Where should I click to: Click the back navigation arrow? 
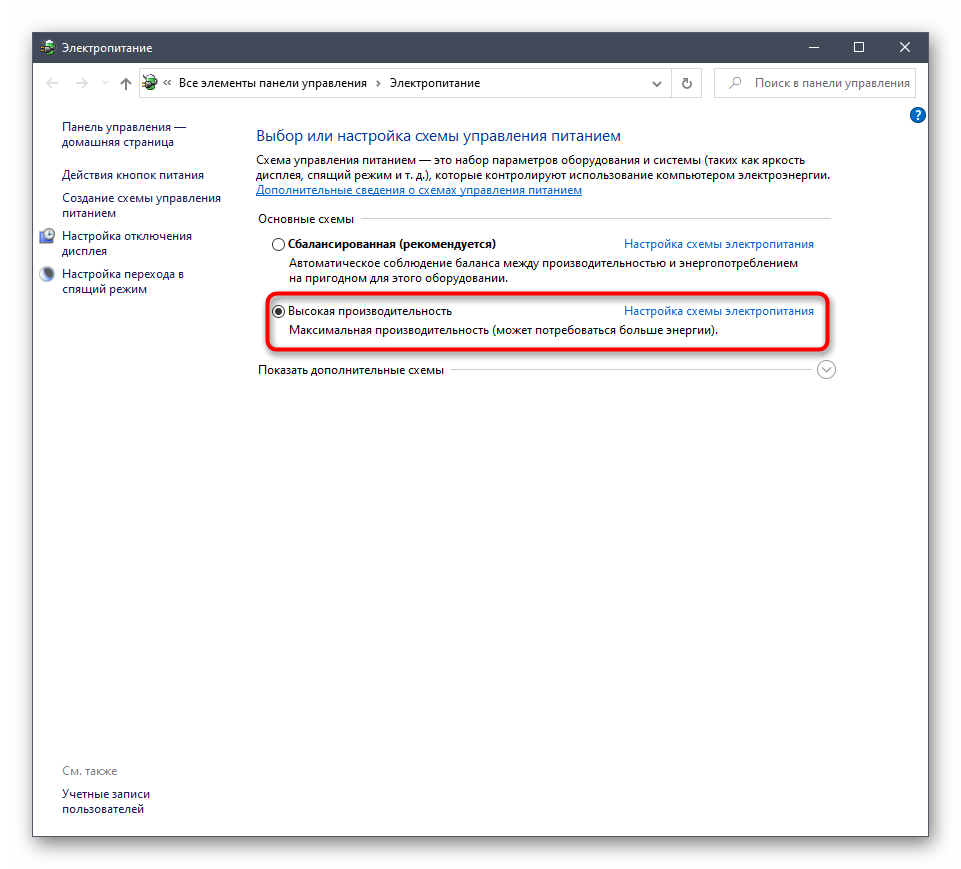pyautogui.click(x=52, y=84)
